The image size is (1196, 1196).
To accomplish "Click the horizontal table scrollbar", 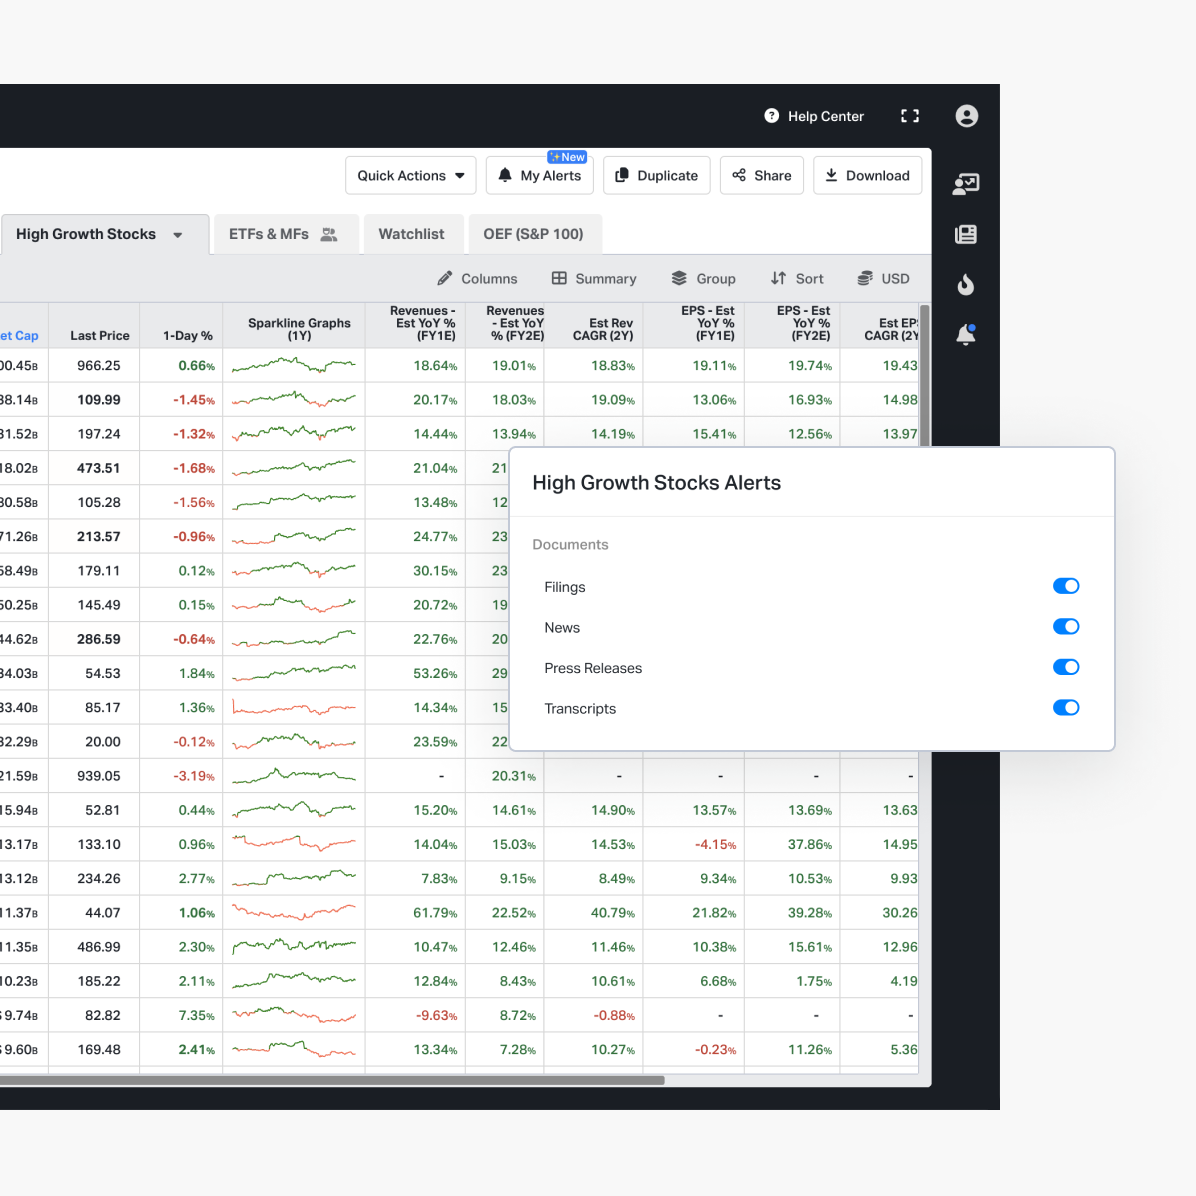I will 330,1080.
